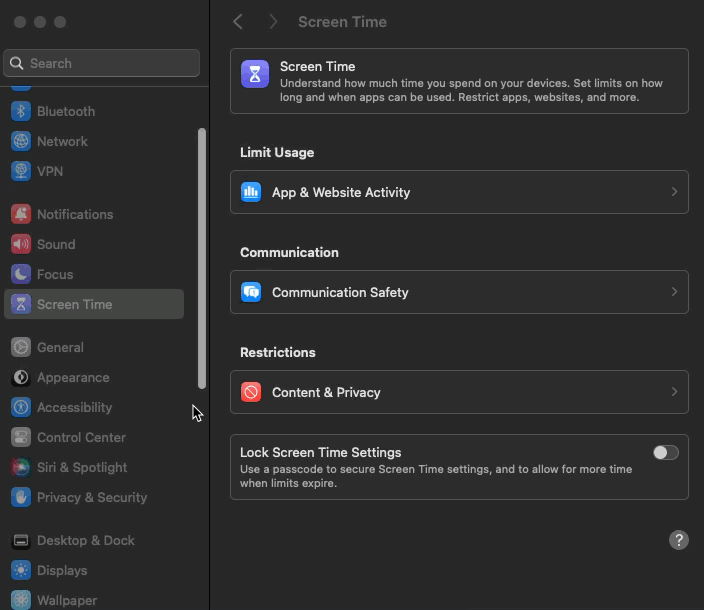This screenshot has height=610, width=704.
Task: Go to General settings
Action: [x=94, y=347]
